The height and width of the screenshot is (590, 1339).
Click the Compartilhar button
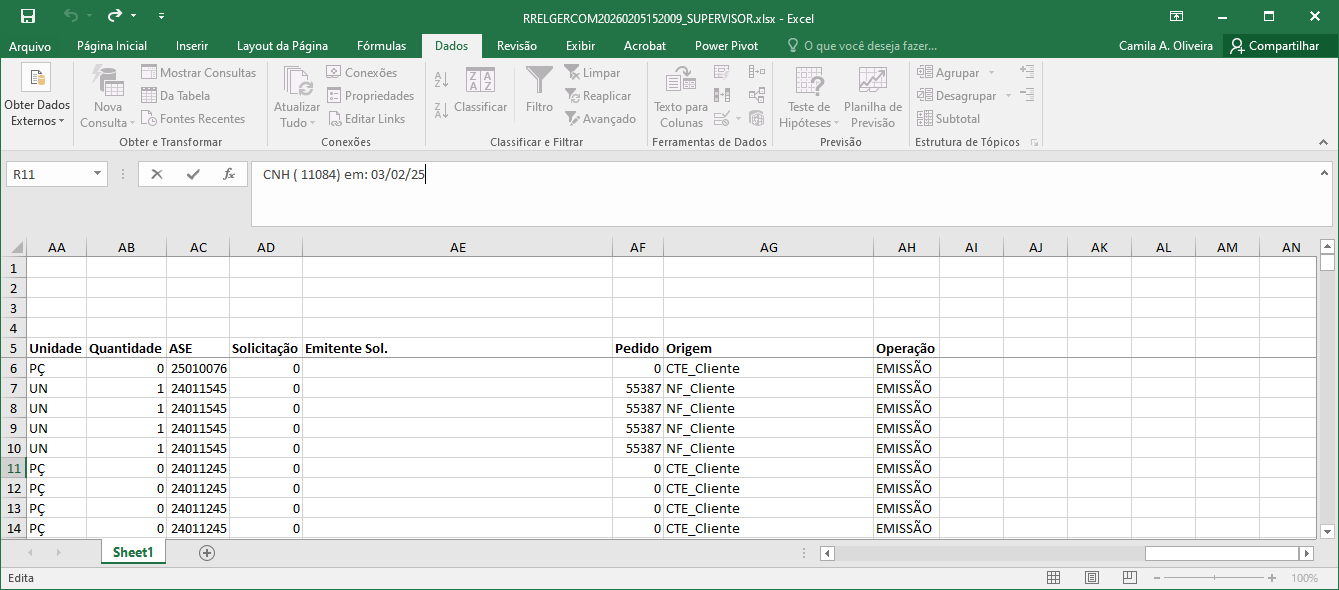[1275, 46]
